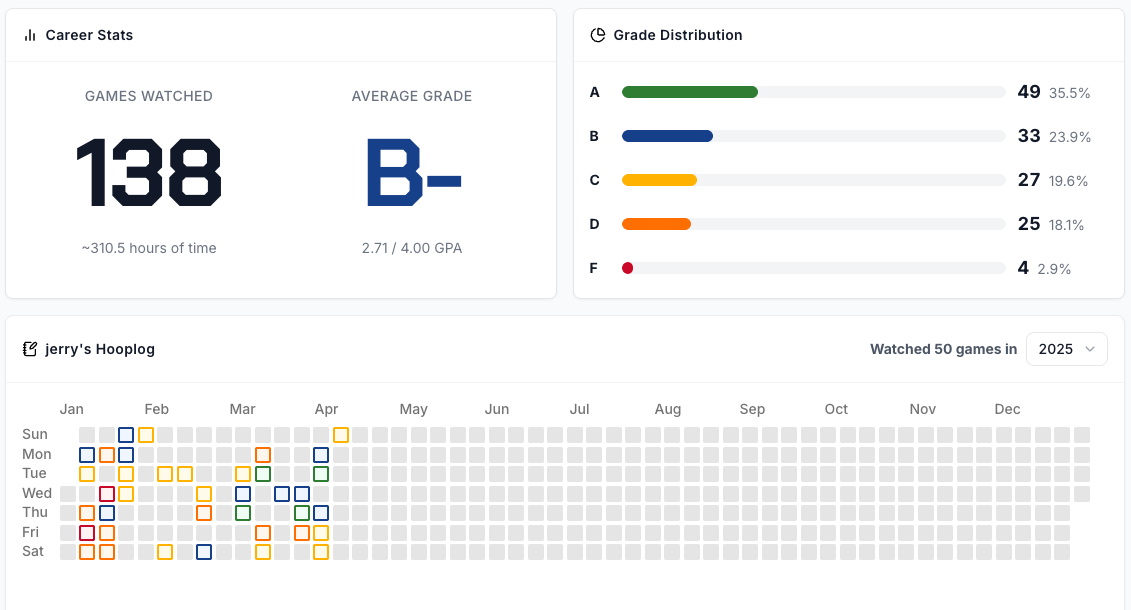
Task: Click the 'Grade Distribution' heading
Action: coord(678,35)
